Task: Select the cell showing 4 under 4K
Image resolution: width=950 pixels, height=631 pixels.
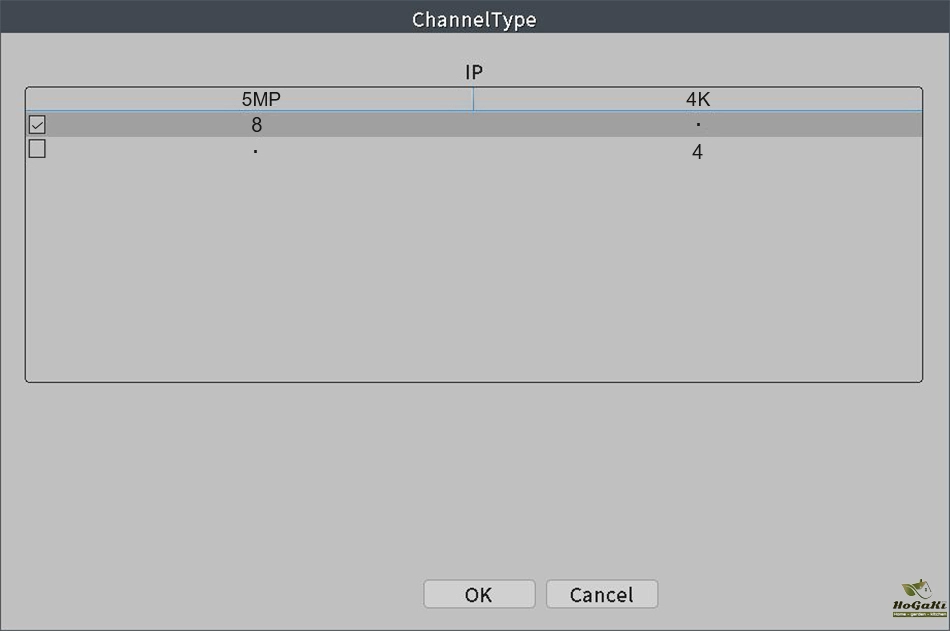Action: click(697, 152)
